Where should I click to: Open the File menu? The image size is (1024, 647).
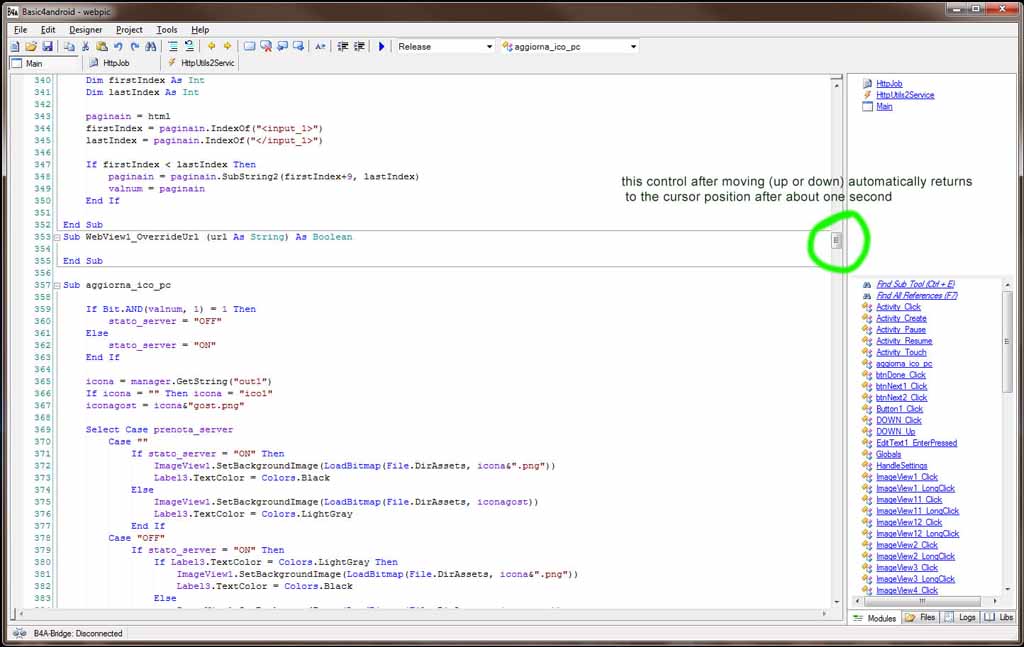(x=20, y=29)
